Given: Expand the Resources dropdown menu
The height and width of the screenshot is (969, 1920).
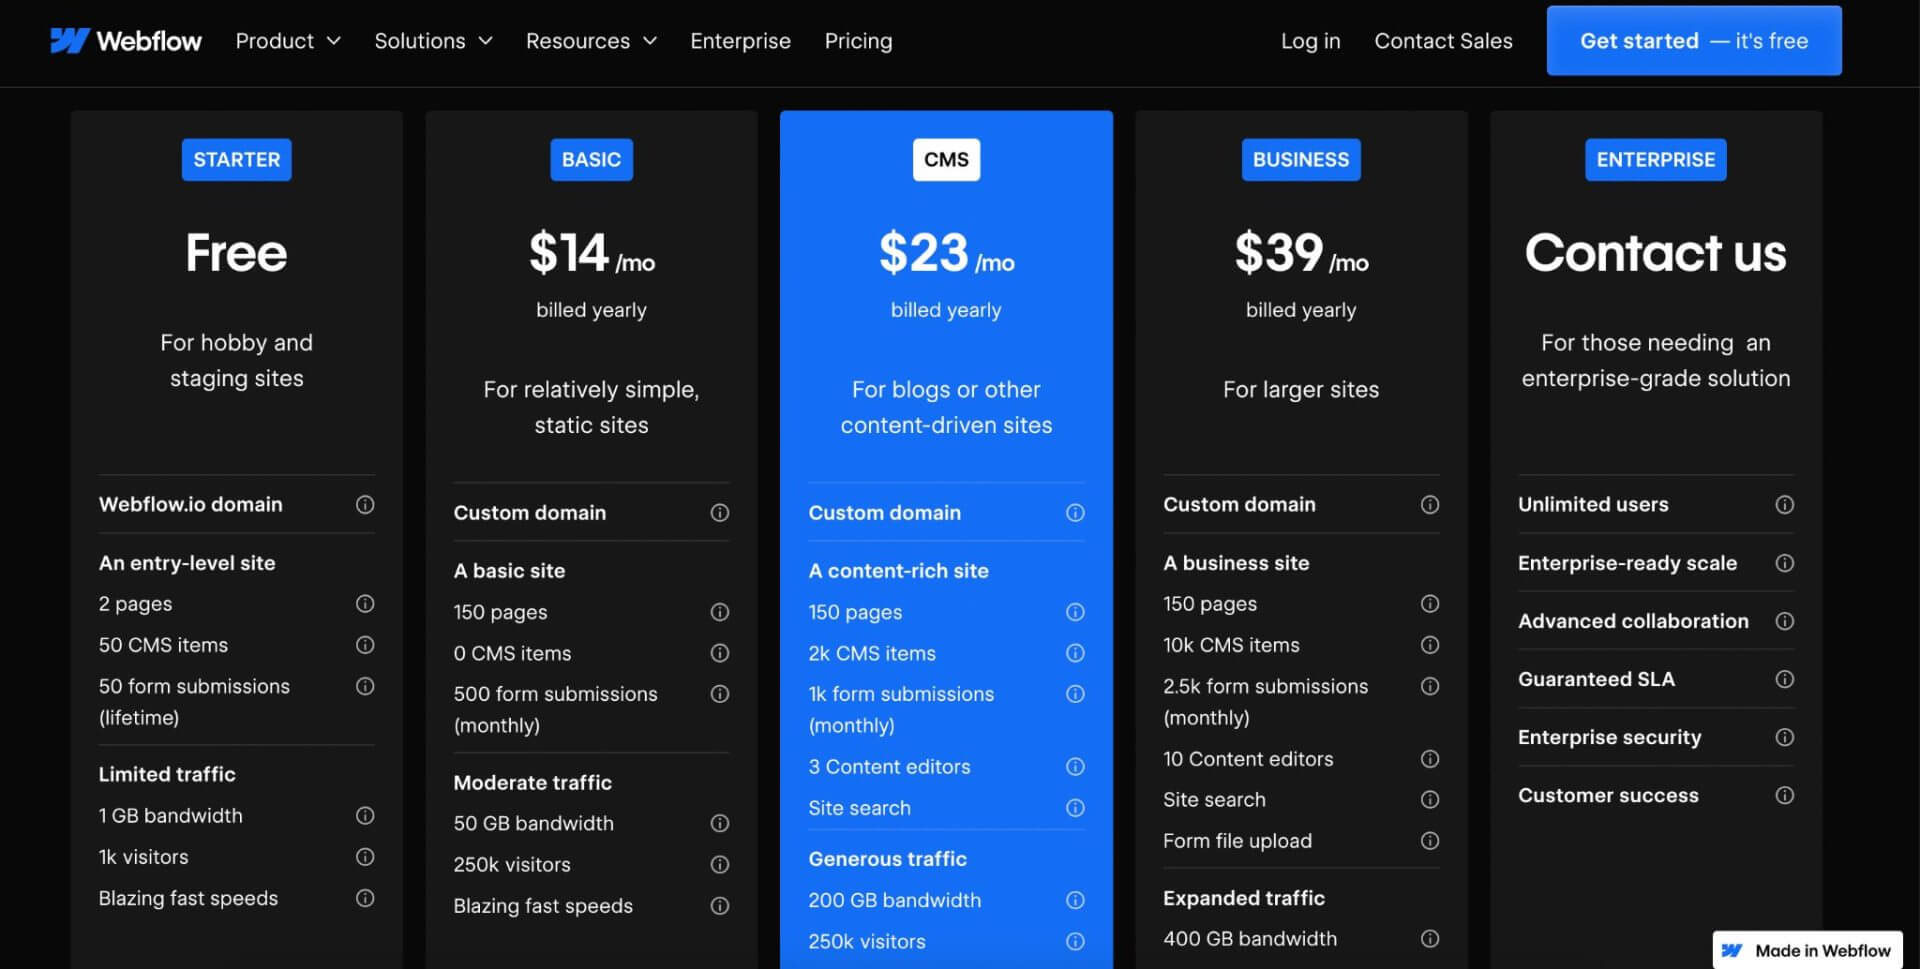Looking at the screenshot, I should [x=591, y=41].
